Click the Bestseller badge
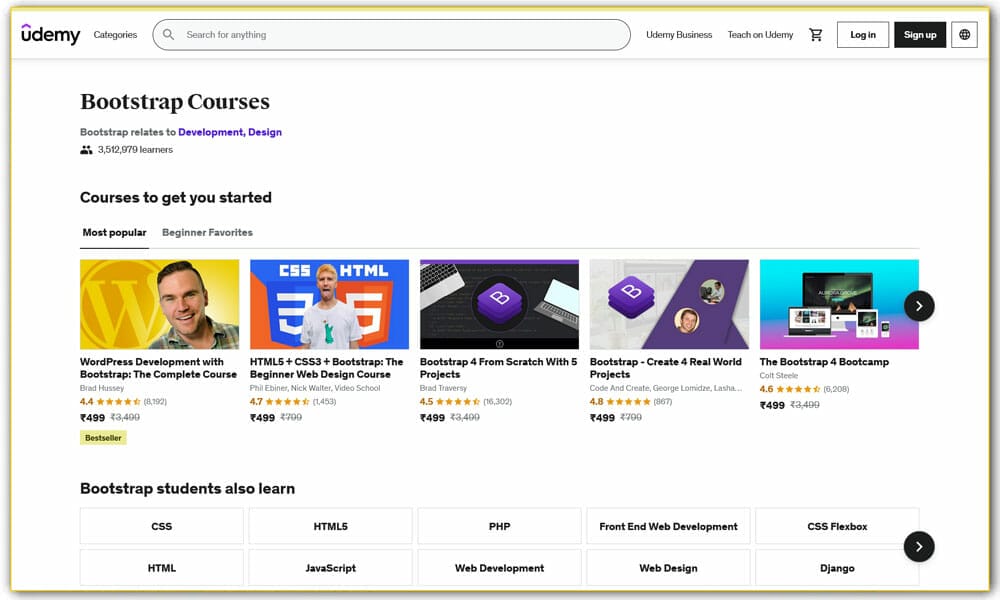 tap(102, 437)
